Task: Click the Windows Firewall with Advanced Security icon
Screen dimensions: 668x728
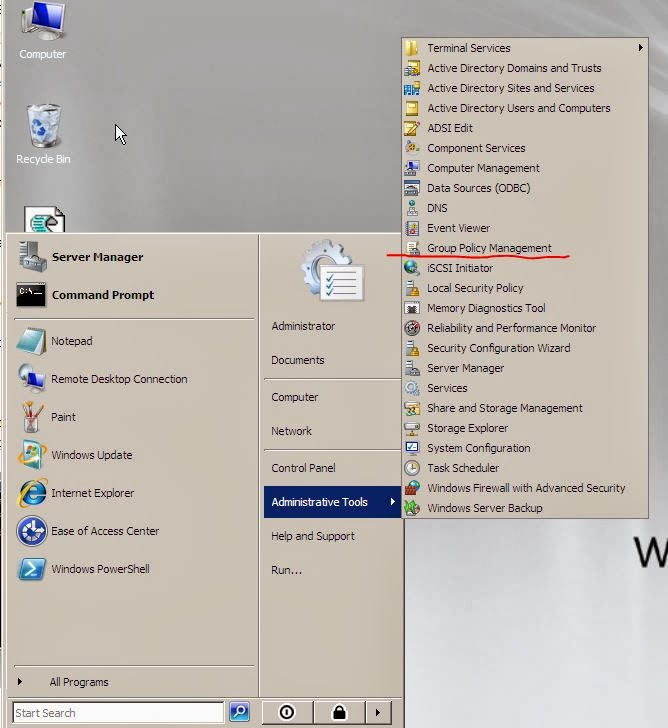Action: [412, 488]
